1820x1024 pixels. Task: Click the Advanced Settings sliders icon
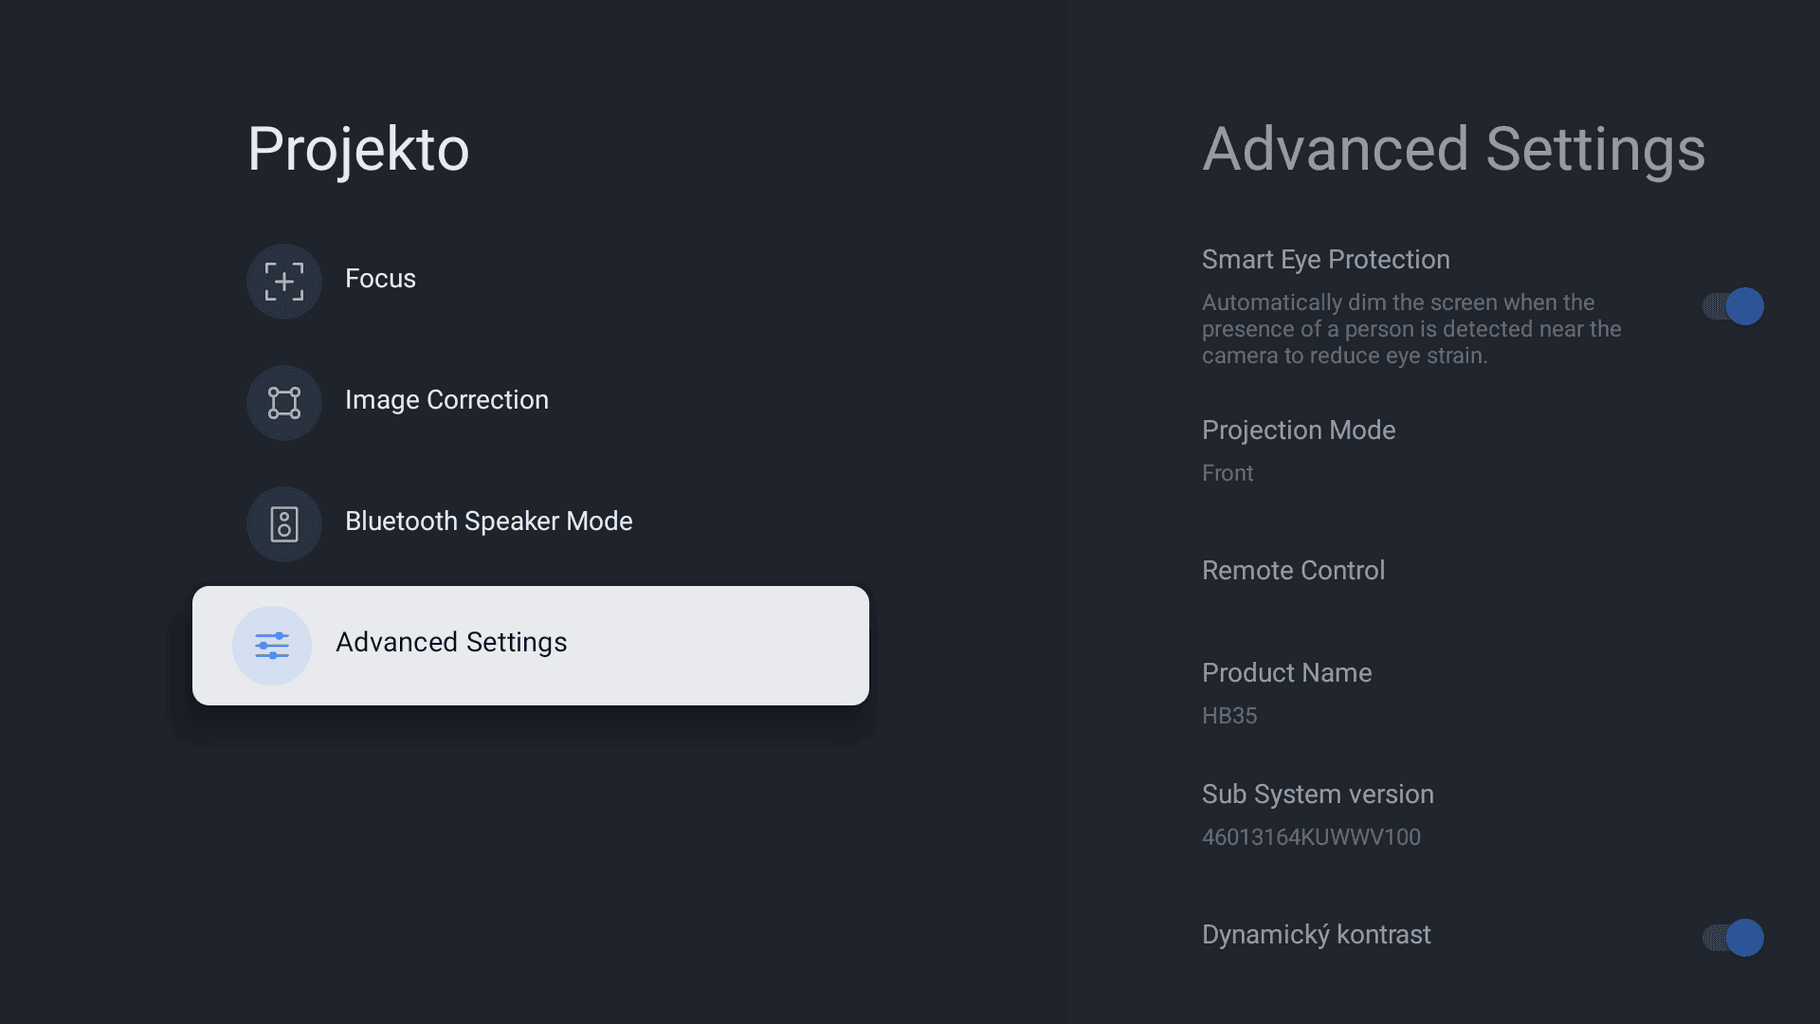coord(272,645)
